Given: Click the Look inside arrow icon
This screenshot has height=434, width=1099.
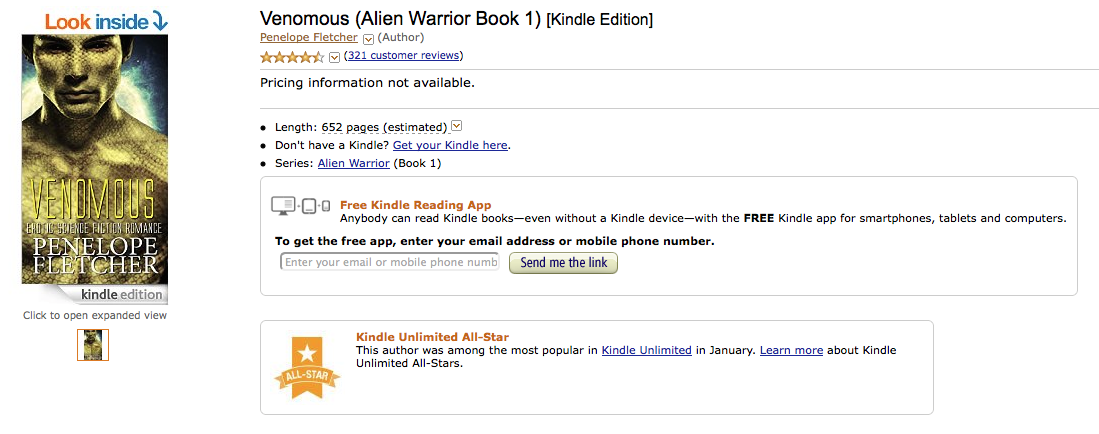Looking at the screenshot, I should tap(160, 20).
